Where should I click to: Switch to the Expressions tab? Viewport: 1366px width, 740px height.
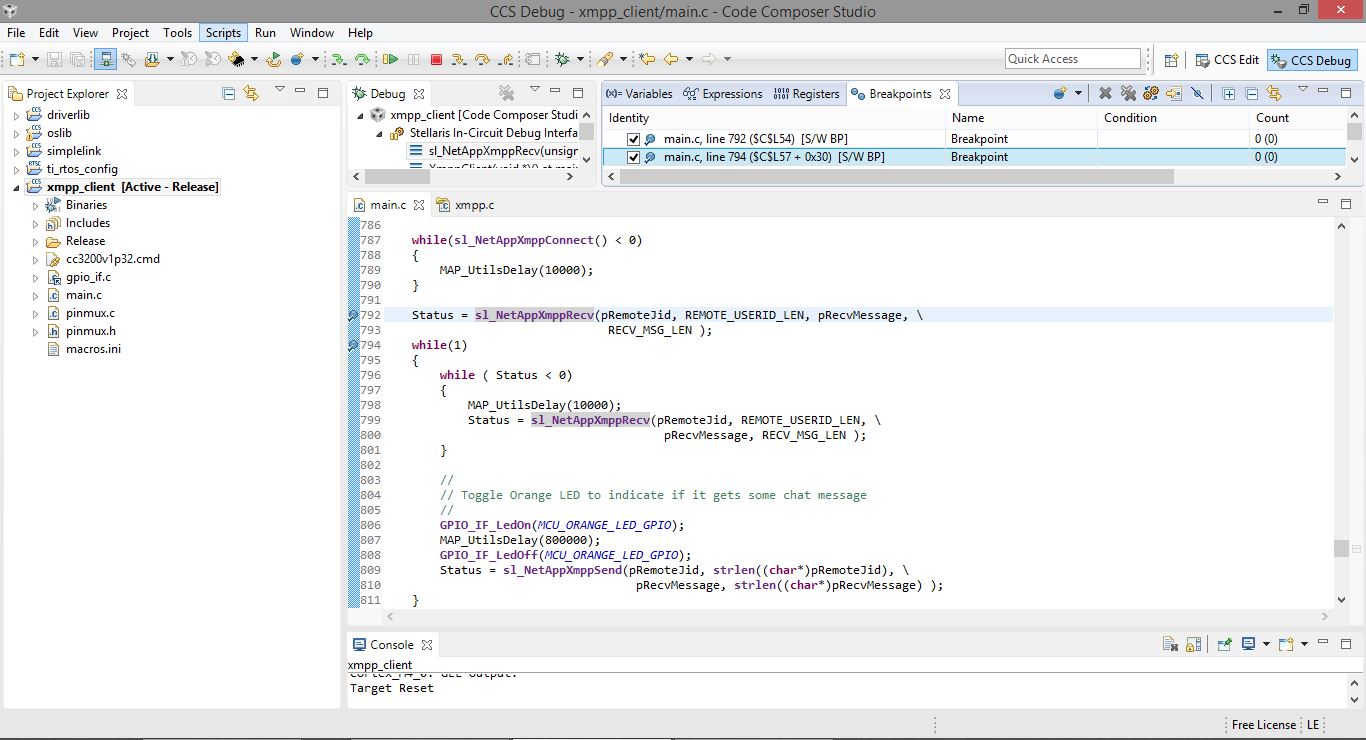pos(723,94)
